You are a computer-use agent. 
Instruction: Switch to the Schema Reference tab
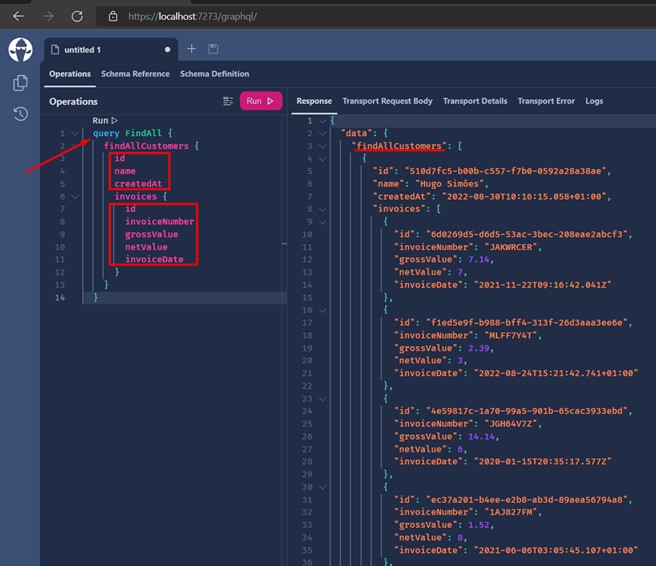point(135,74)
